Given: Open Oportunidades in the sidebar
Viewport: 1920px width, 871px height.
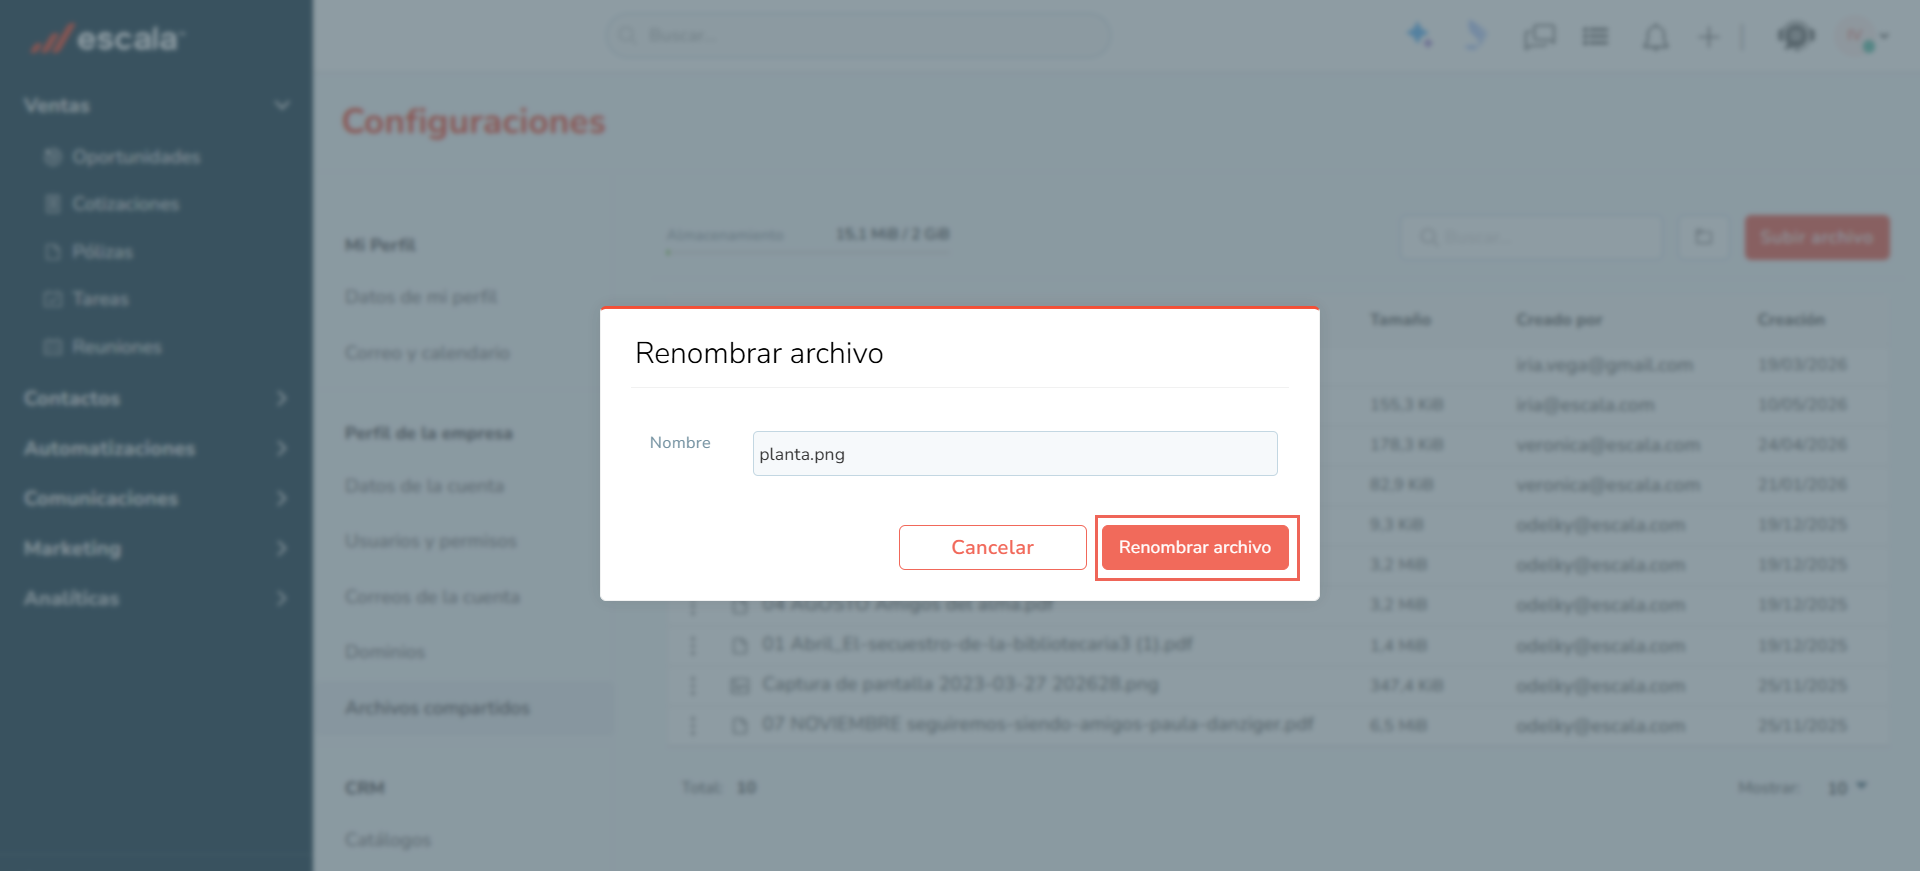Looking at the screenshot, I should coord(136,157).
